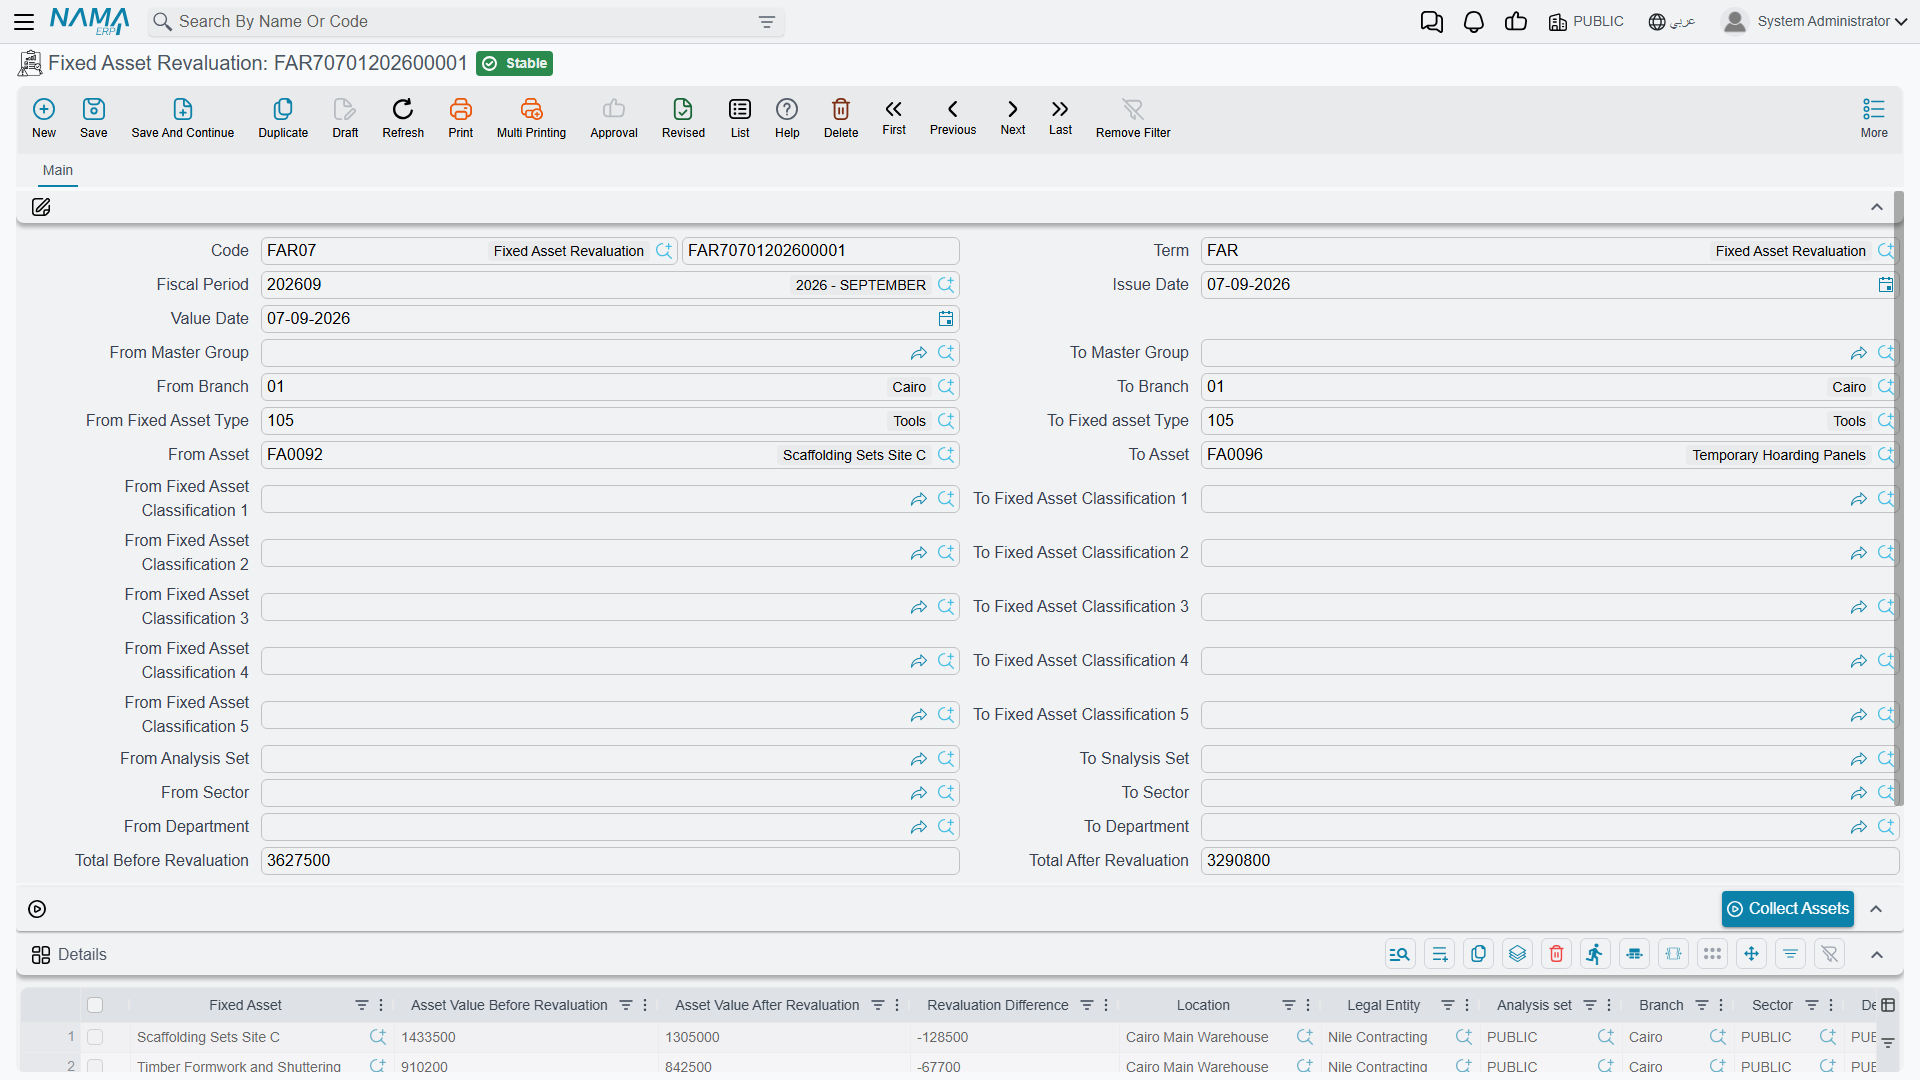Open search filter options dropdown
This screenshot has width=1920, height=1080.
tap(767, 22)
